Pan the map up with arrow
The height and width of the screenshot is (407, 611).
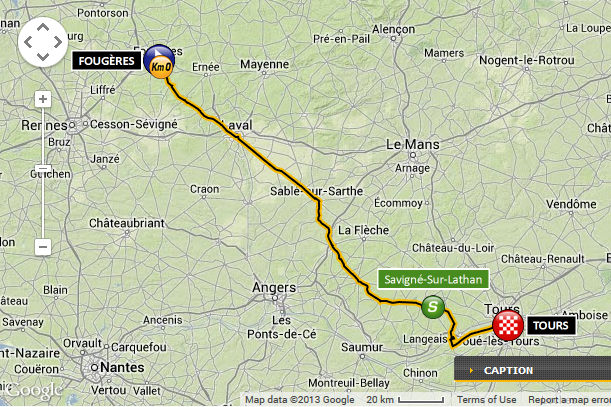coord(43,27)
